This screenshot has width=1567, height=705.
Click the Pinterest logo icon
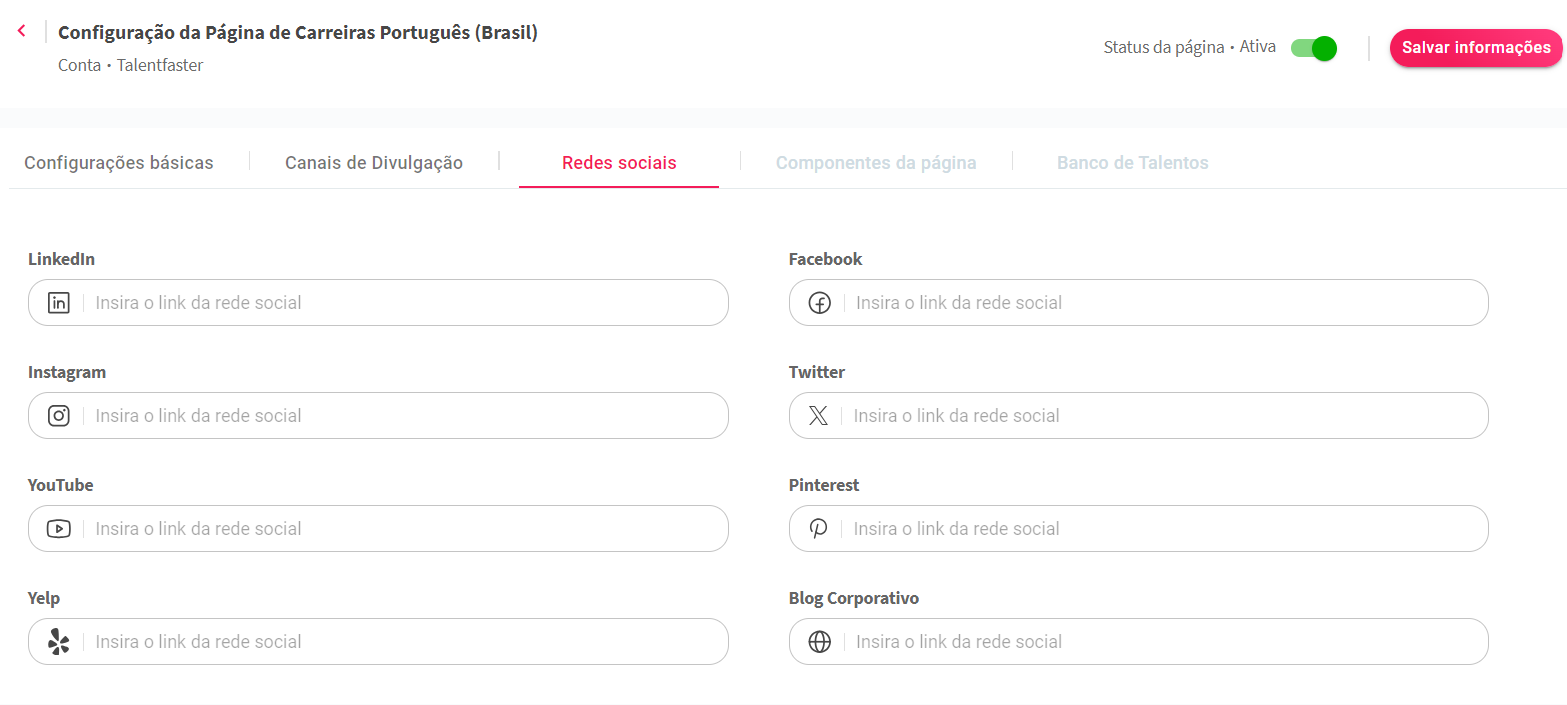click(x=819, y=529)
